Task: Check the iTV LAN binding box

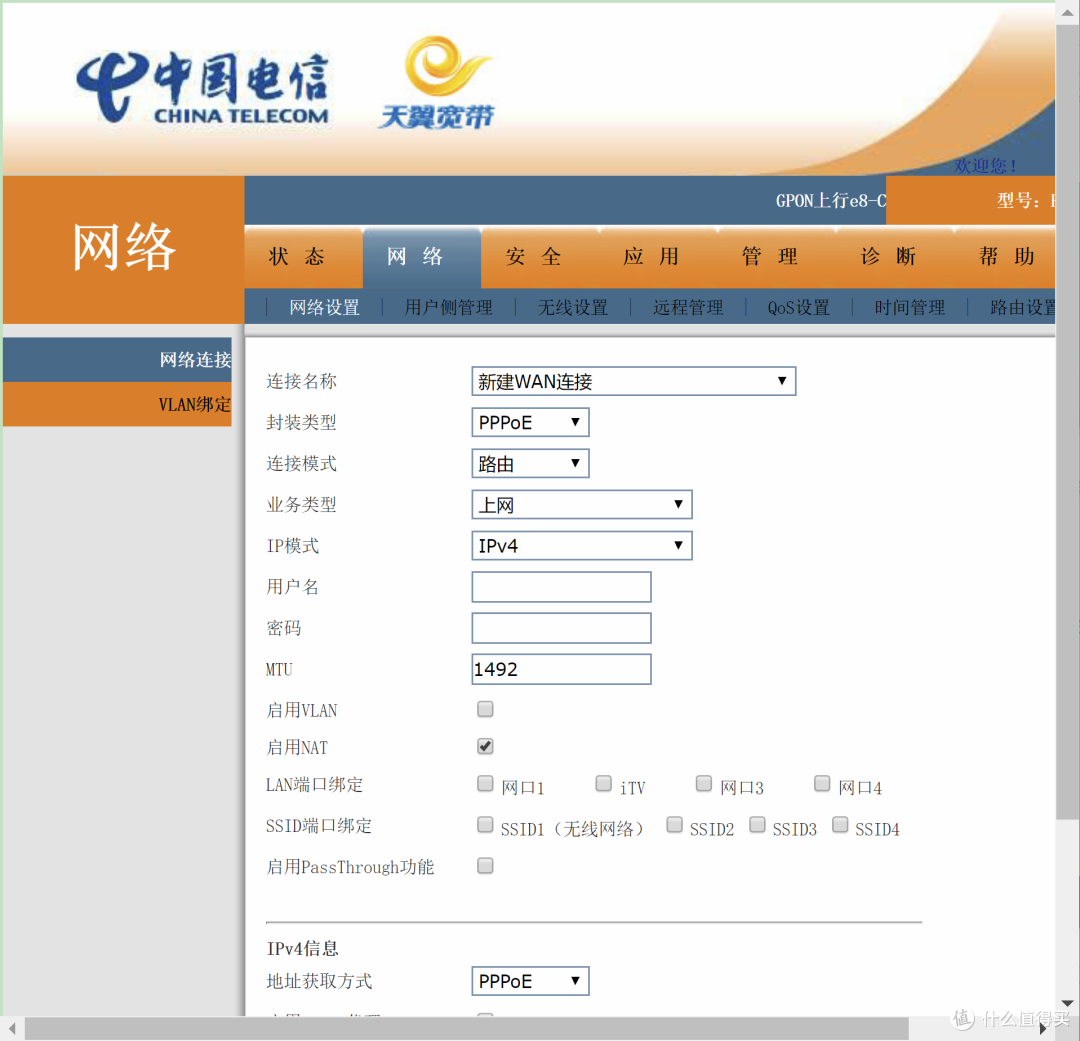Action: pyautogui.click(x=604, y=783)
